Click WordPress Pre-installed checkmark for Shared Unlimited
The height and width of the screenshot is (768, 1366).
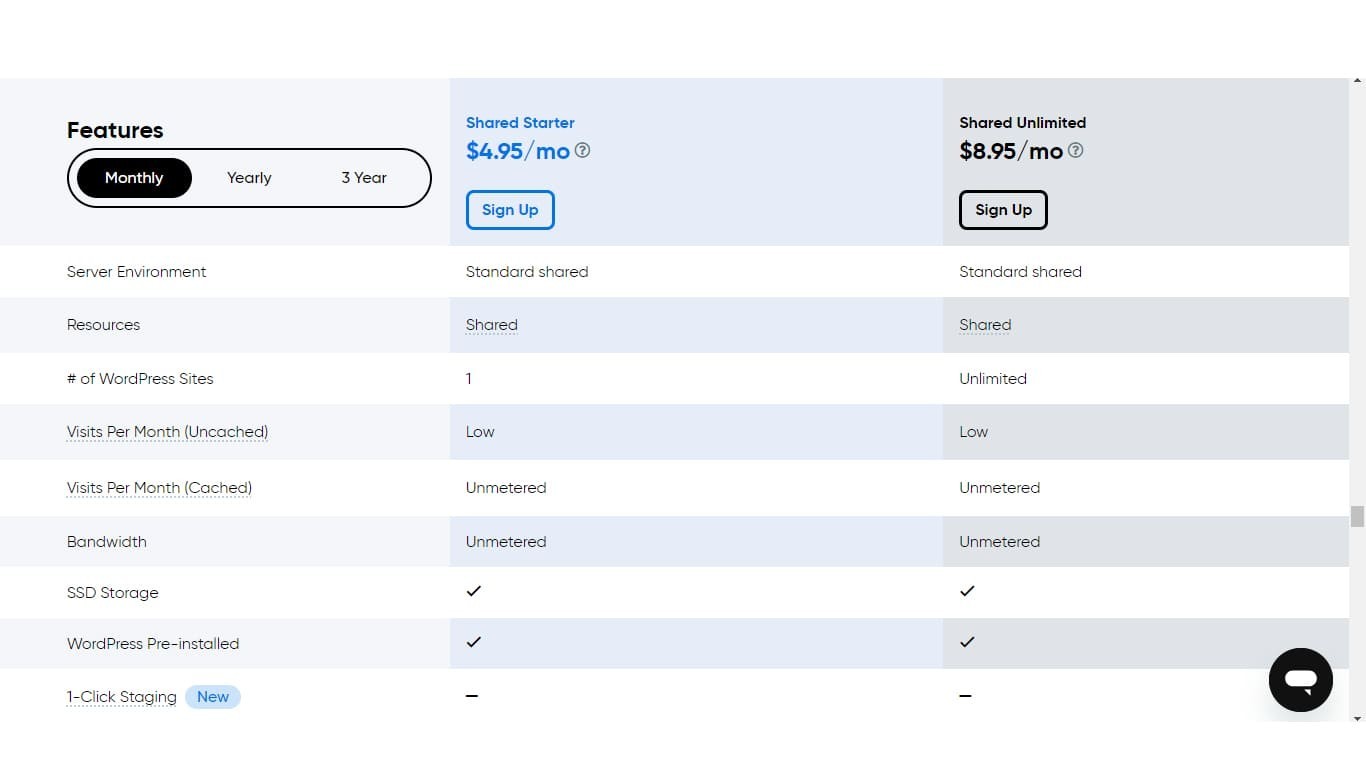pyautogui.click(x=967, y=642)
